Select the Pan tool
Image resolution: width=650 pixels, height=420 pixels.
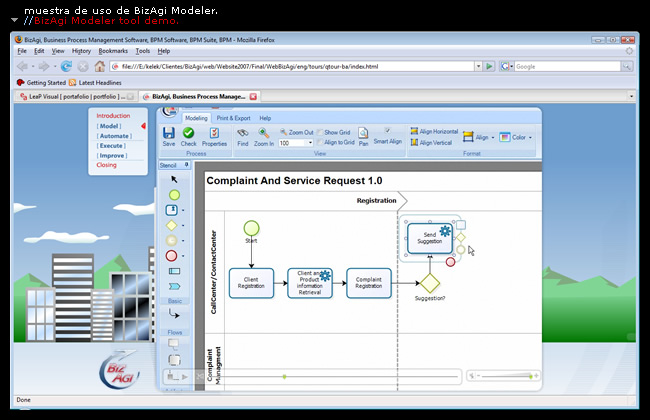(363, 135)
